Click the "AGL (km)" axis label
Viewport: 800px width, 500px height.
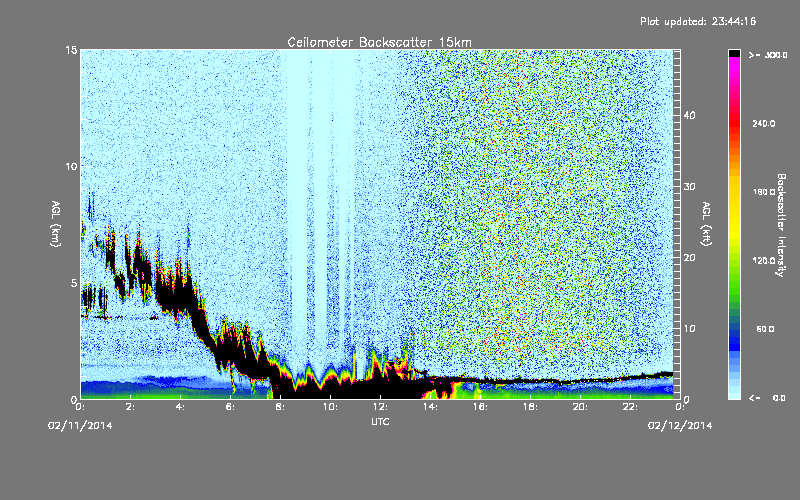click(56, 224)
